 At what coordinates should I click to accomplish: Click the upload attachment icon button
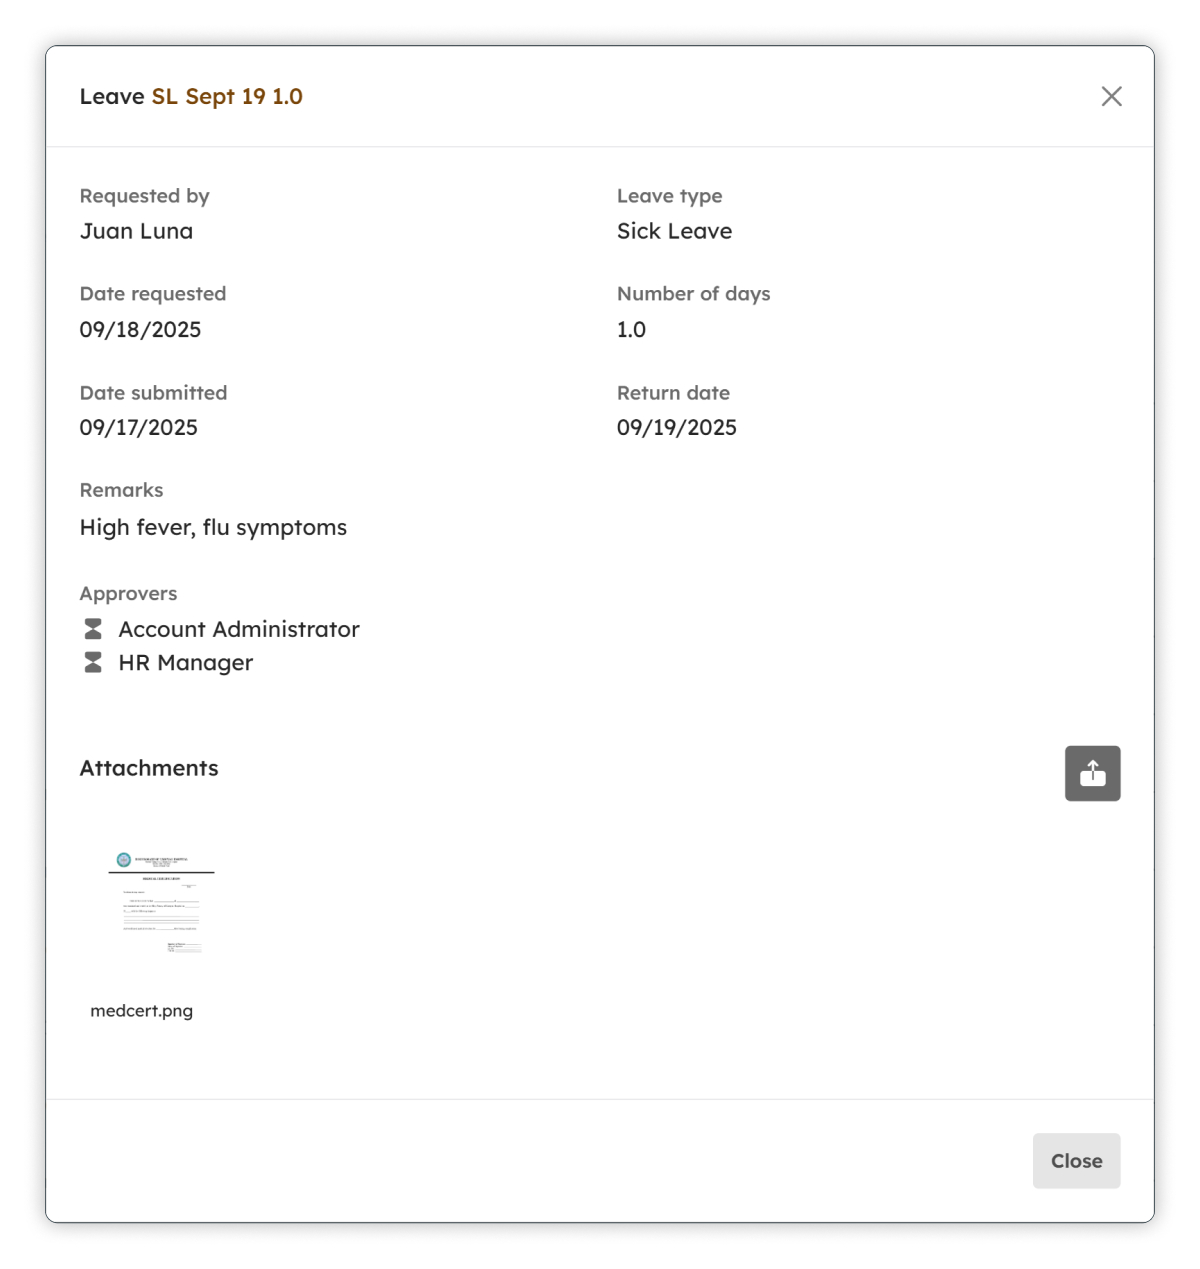point(1092,773)
